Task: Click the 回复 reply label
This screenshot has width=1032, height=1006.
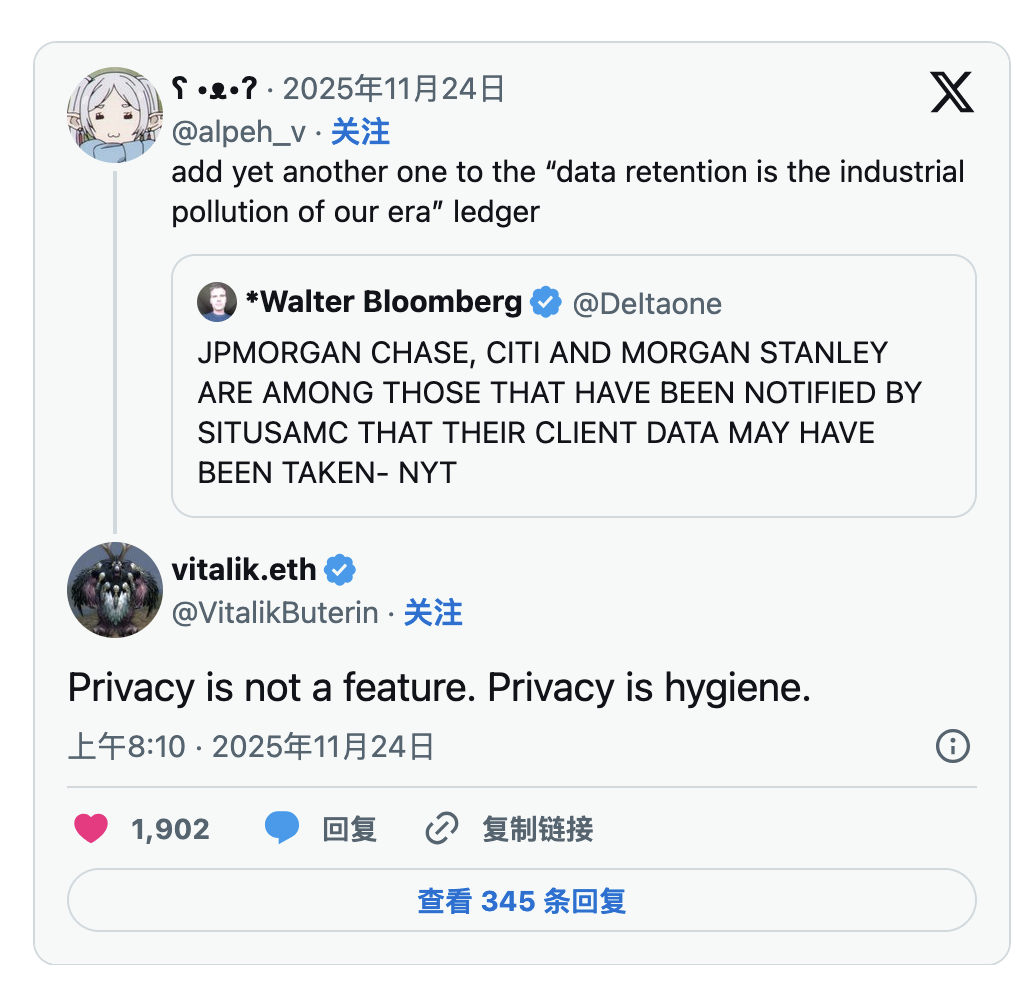Action: [x=349, y=829]
